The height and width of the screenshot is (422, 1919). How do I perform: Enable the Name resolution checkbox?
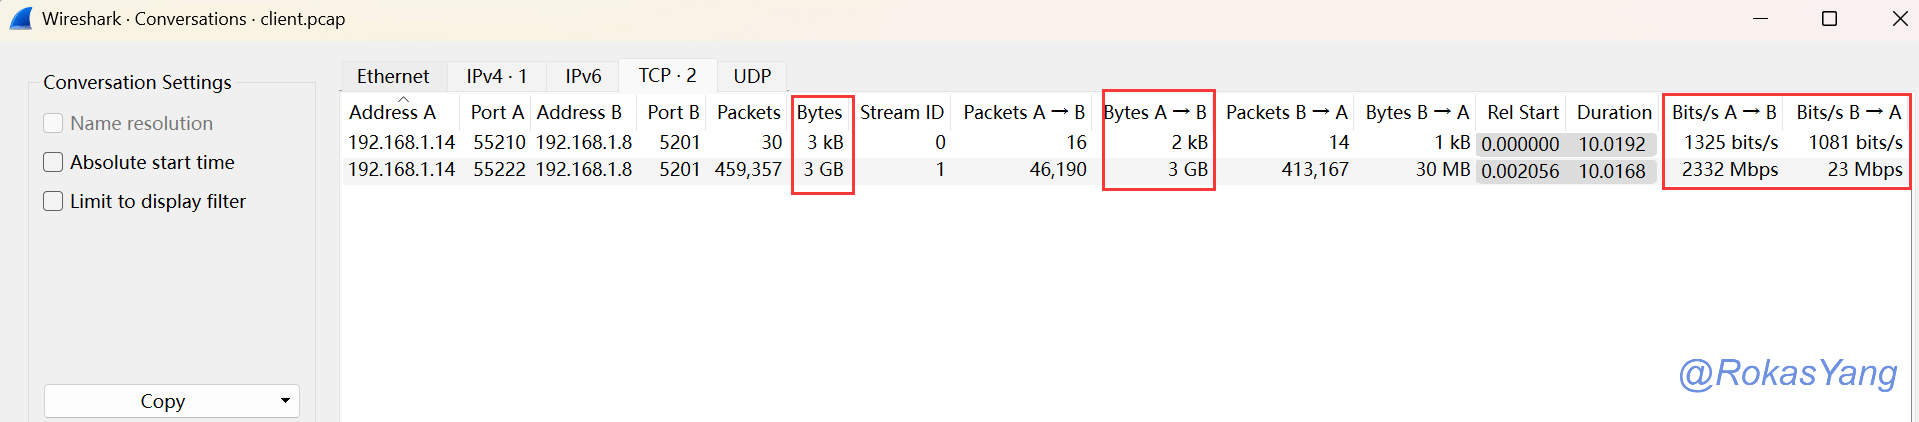click(x=54, y=123)
